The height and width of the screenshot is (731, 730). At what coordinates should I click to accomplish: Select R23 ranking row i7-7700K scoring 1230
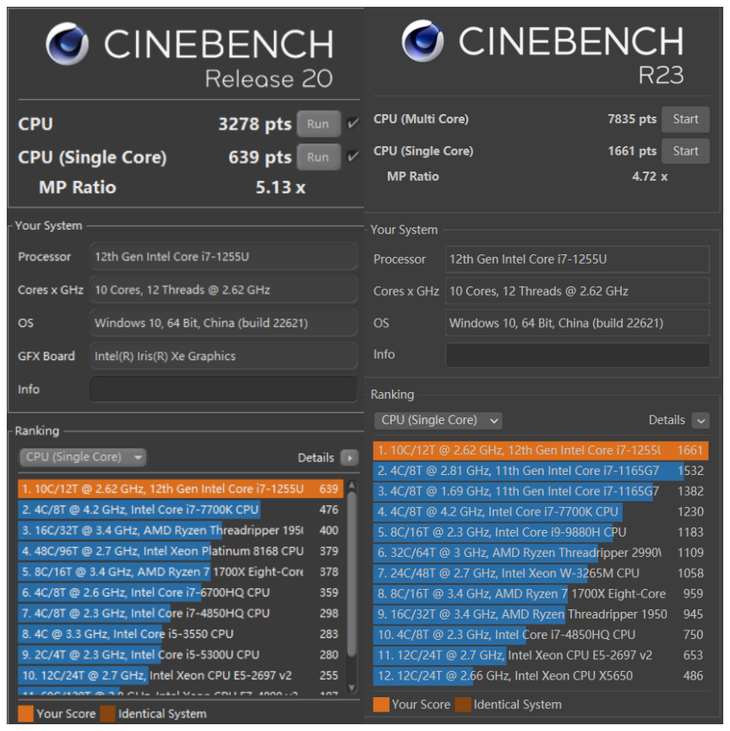point(541,512)
